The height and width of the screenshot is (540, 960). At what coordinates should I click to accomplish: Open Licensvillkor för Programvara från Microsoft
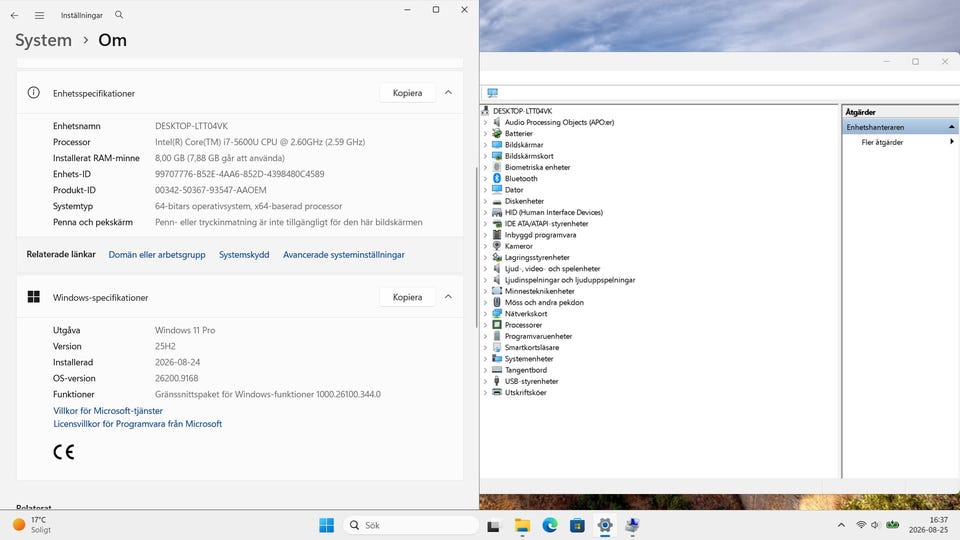point(138,423)
